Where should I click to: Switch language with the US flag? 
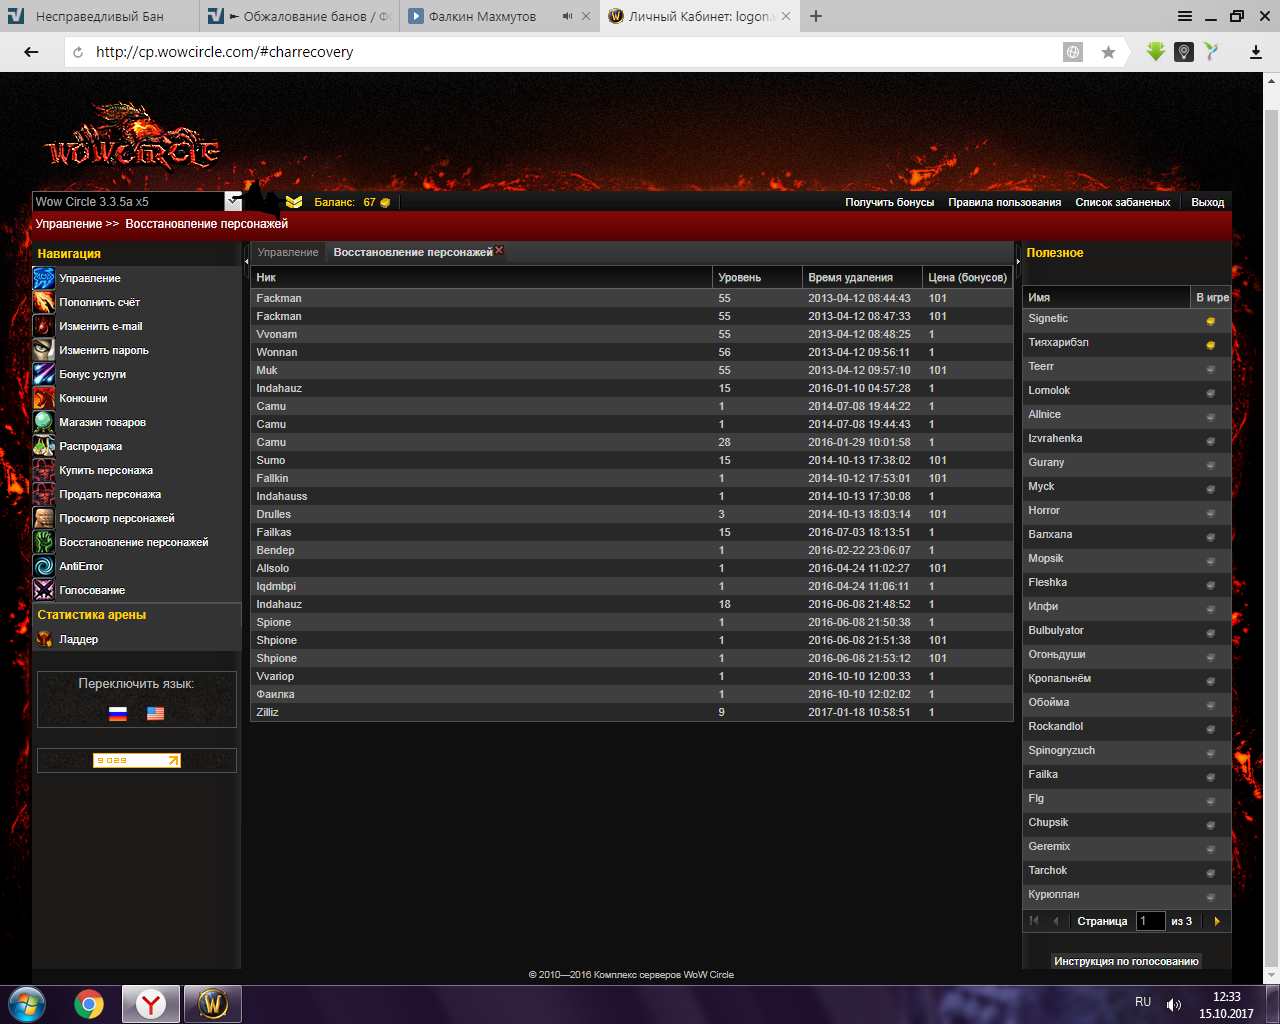click(155, 713)
